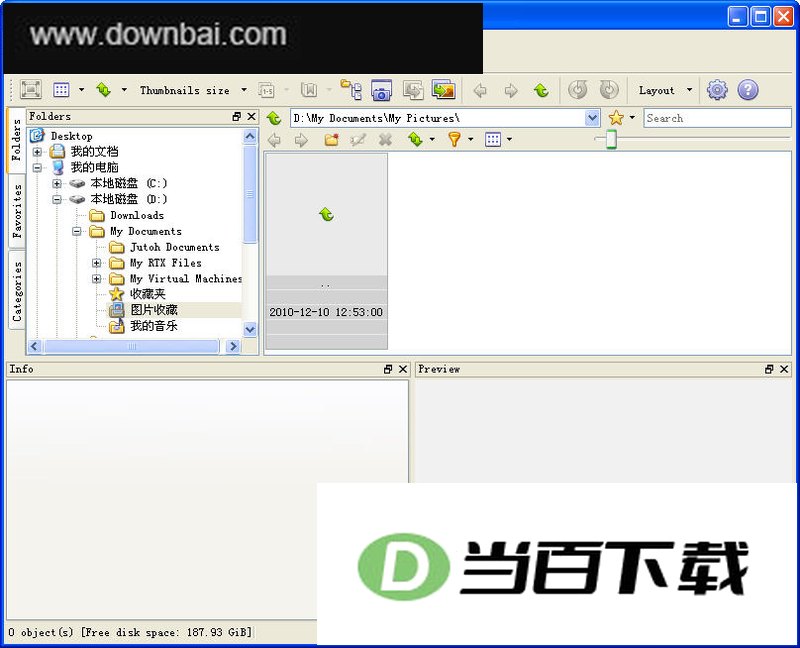Switch to the Favorites side tab
This screenshot has height=648, width=800.
16,211
